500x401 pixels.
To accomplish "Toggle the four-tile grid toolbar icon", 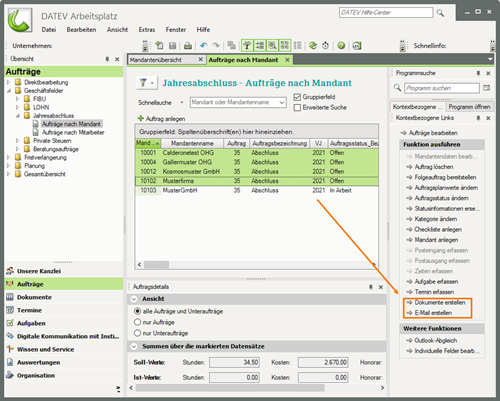I will pos(285,45).
